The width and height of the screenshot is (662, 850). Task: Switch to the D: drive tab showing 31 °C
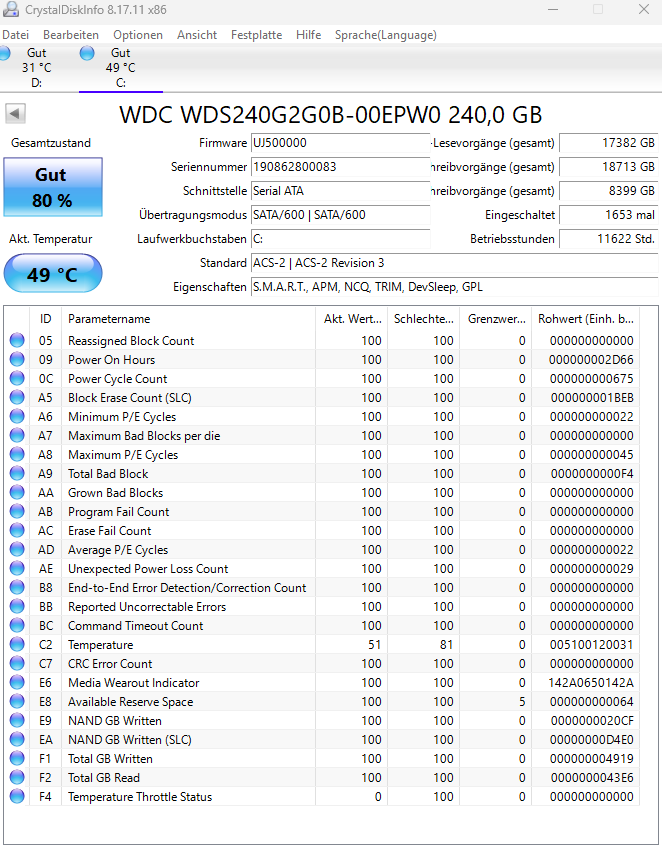click(37, 68)
